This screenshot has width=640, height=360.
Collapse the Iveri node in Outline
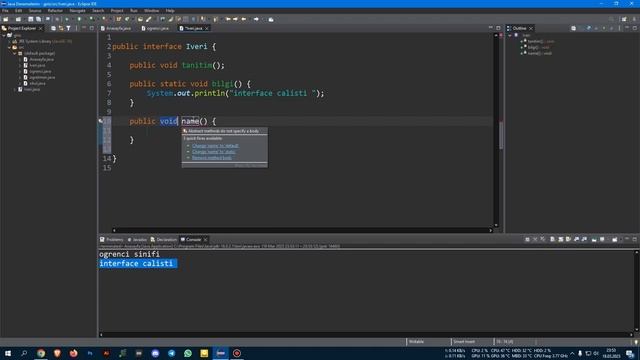[x=510, y=36]
